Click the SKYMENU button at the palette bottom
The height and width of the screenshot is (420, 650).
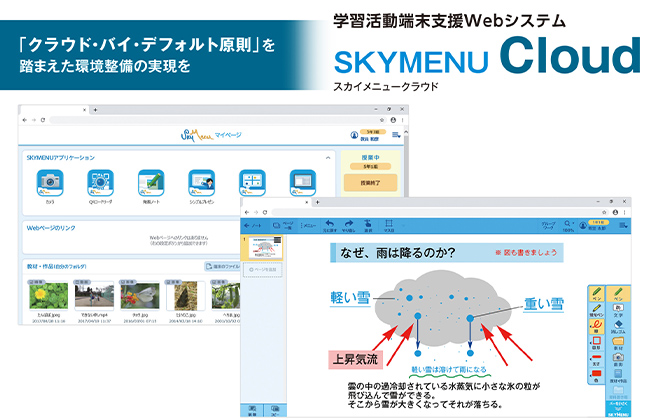pos(618,408)
